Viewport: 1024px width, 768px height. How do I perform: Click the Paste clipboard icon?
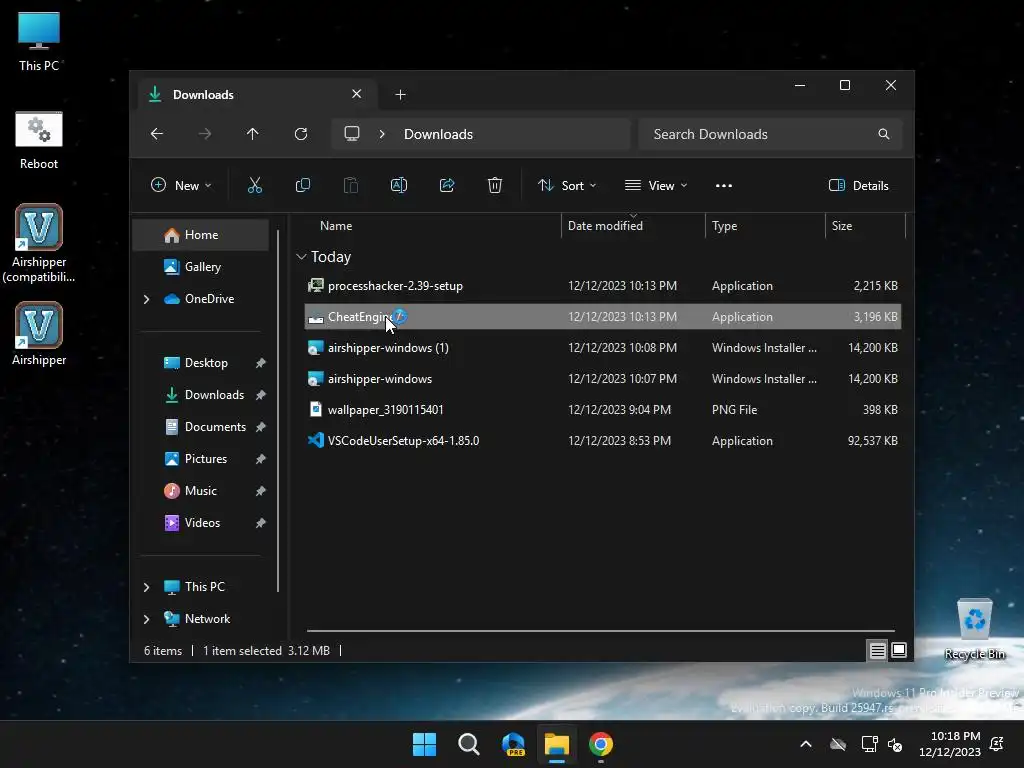351,185
